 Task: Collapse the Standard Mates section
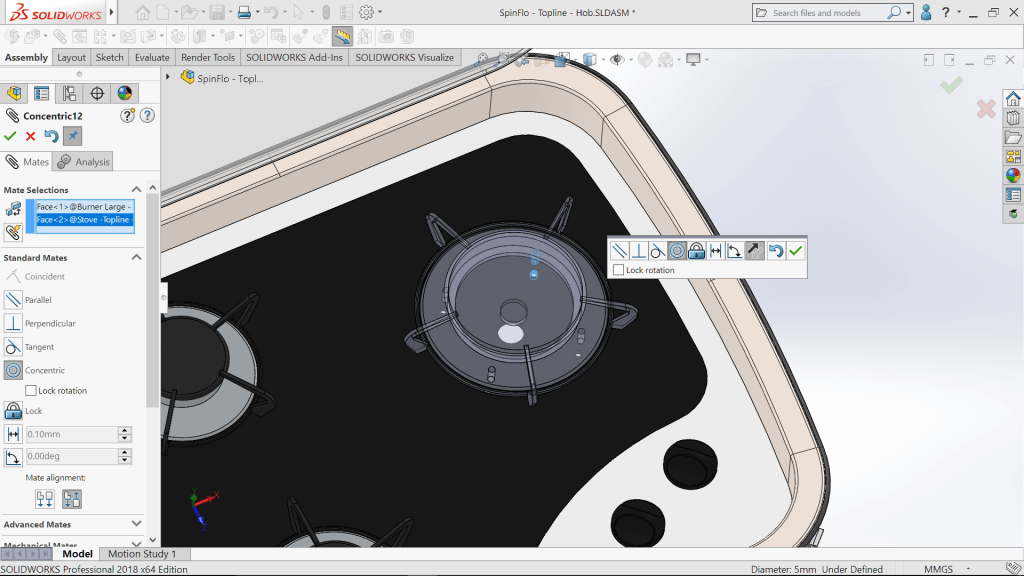[136, 257]
